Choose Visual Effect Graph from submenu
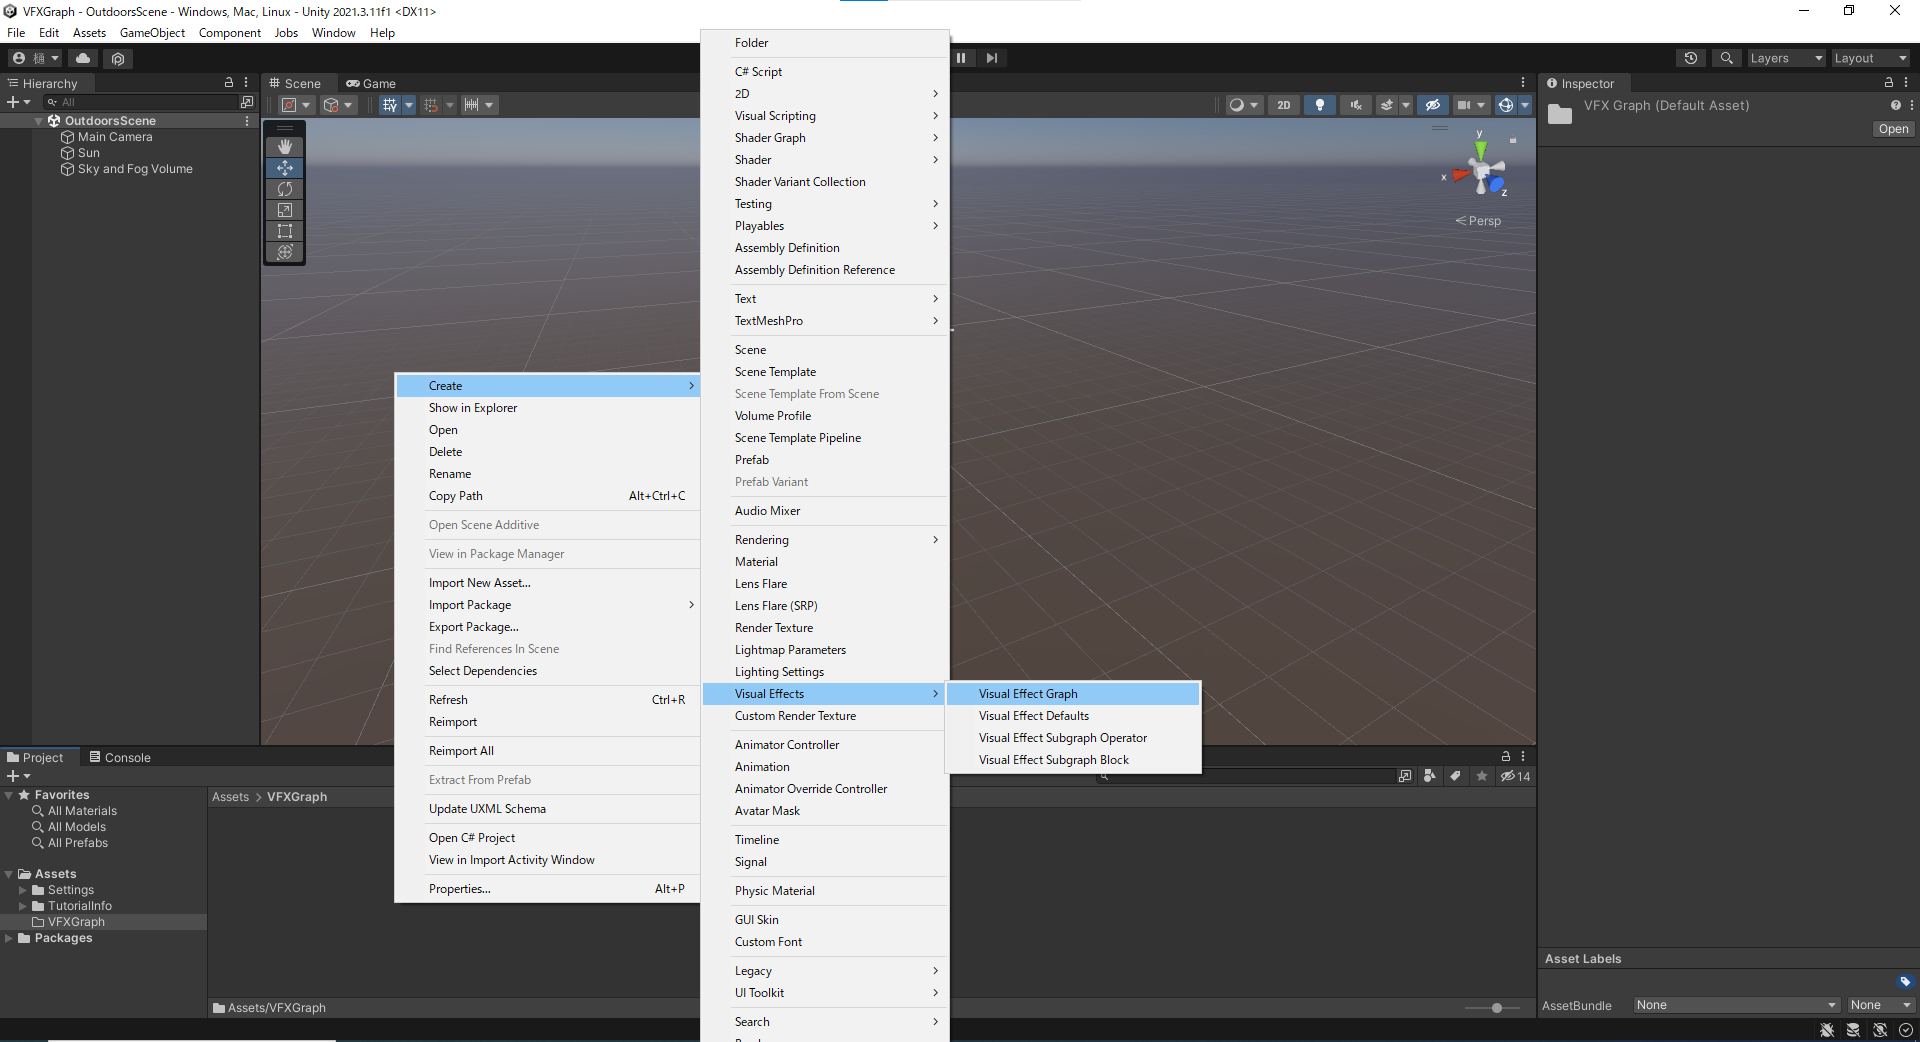The width and height of the screenshot is (1920, 1042). pos(1027,693)
